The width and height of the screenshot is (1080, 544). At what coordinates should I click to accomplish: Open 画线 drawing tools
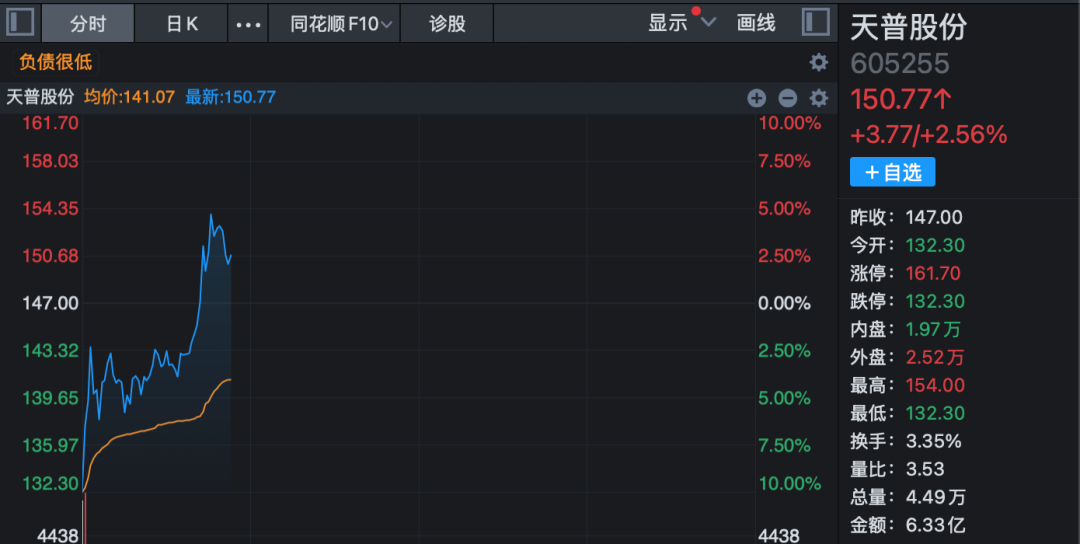click(x=756, y=23)
